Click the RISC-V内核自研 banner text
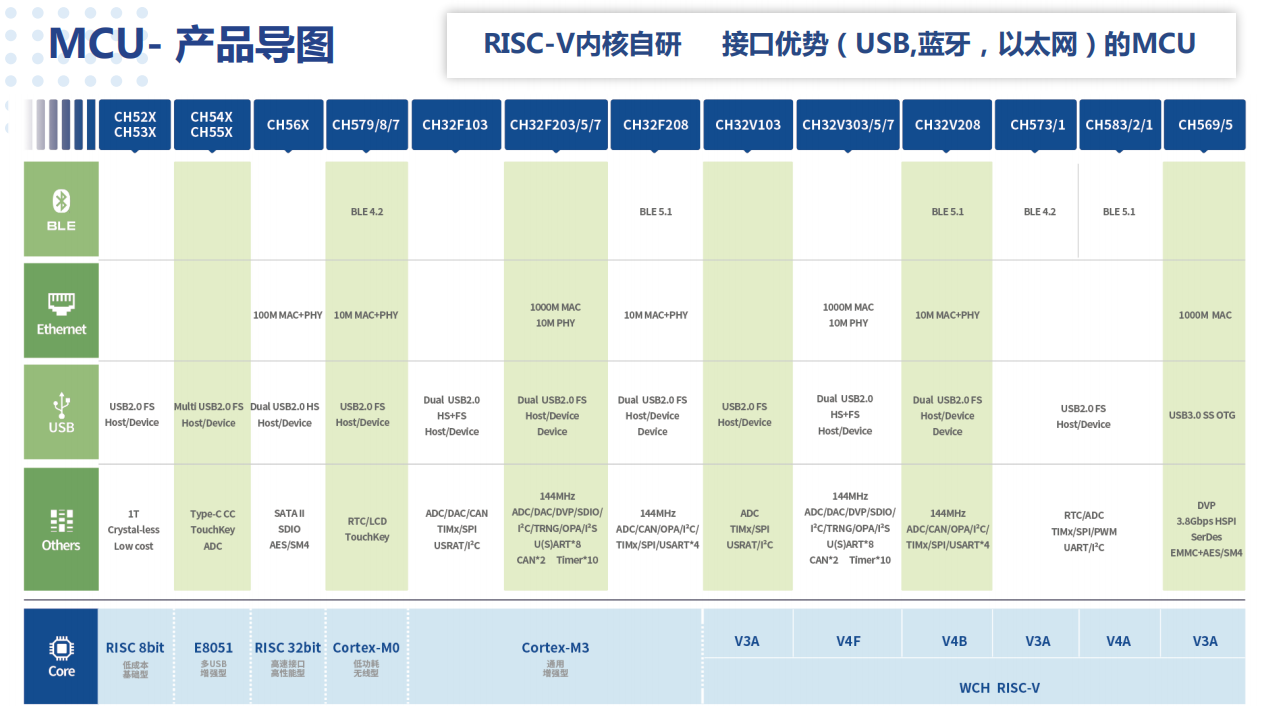 pos(582,43)
